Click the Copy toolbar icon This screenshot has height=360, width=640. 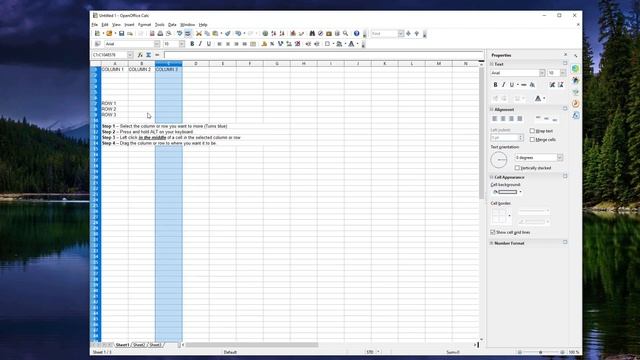pyautogui.click(x=207, y=33)
